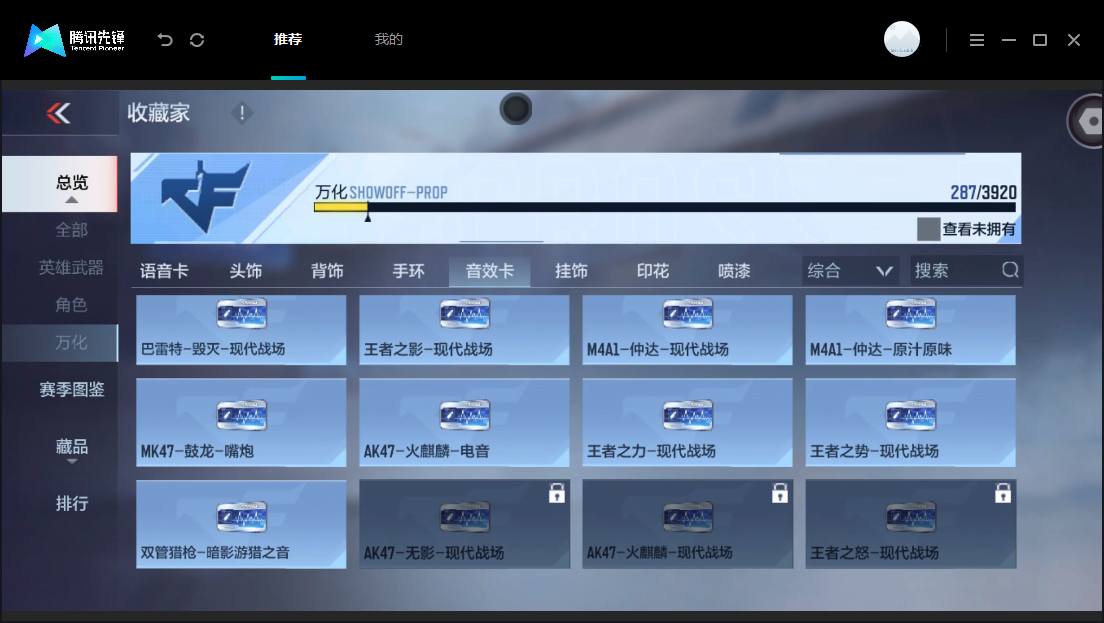Click the triangle marker under progress bar

tap(368, 218)
